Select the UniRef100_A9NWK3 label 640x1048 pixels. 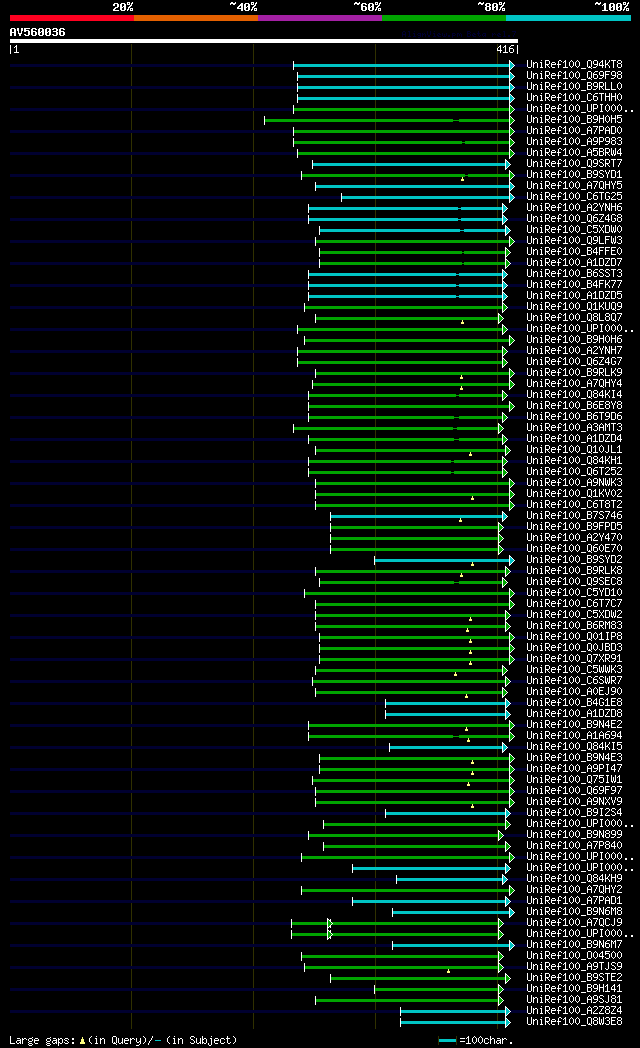(574, 483)
